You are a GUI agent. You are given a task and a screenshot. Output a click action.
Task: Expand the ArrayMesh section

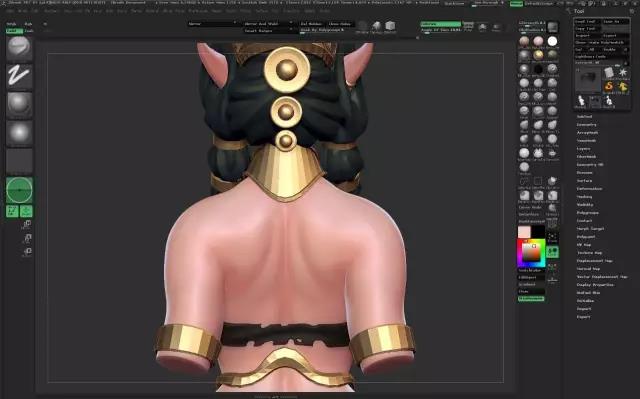click(x=587, y=133)
